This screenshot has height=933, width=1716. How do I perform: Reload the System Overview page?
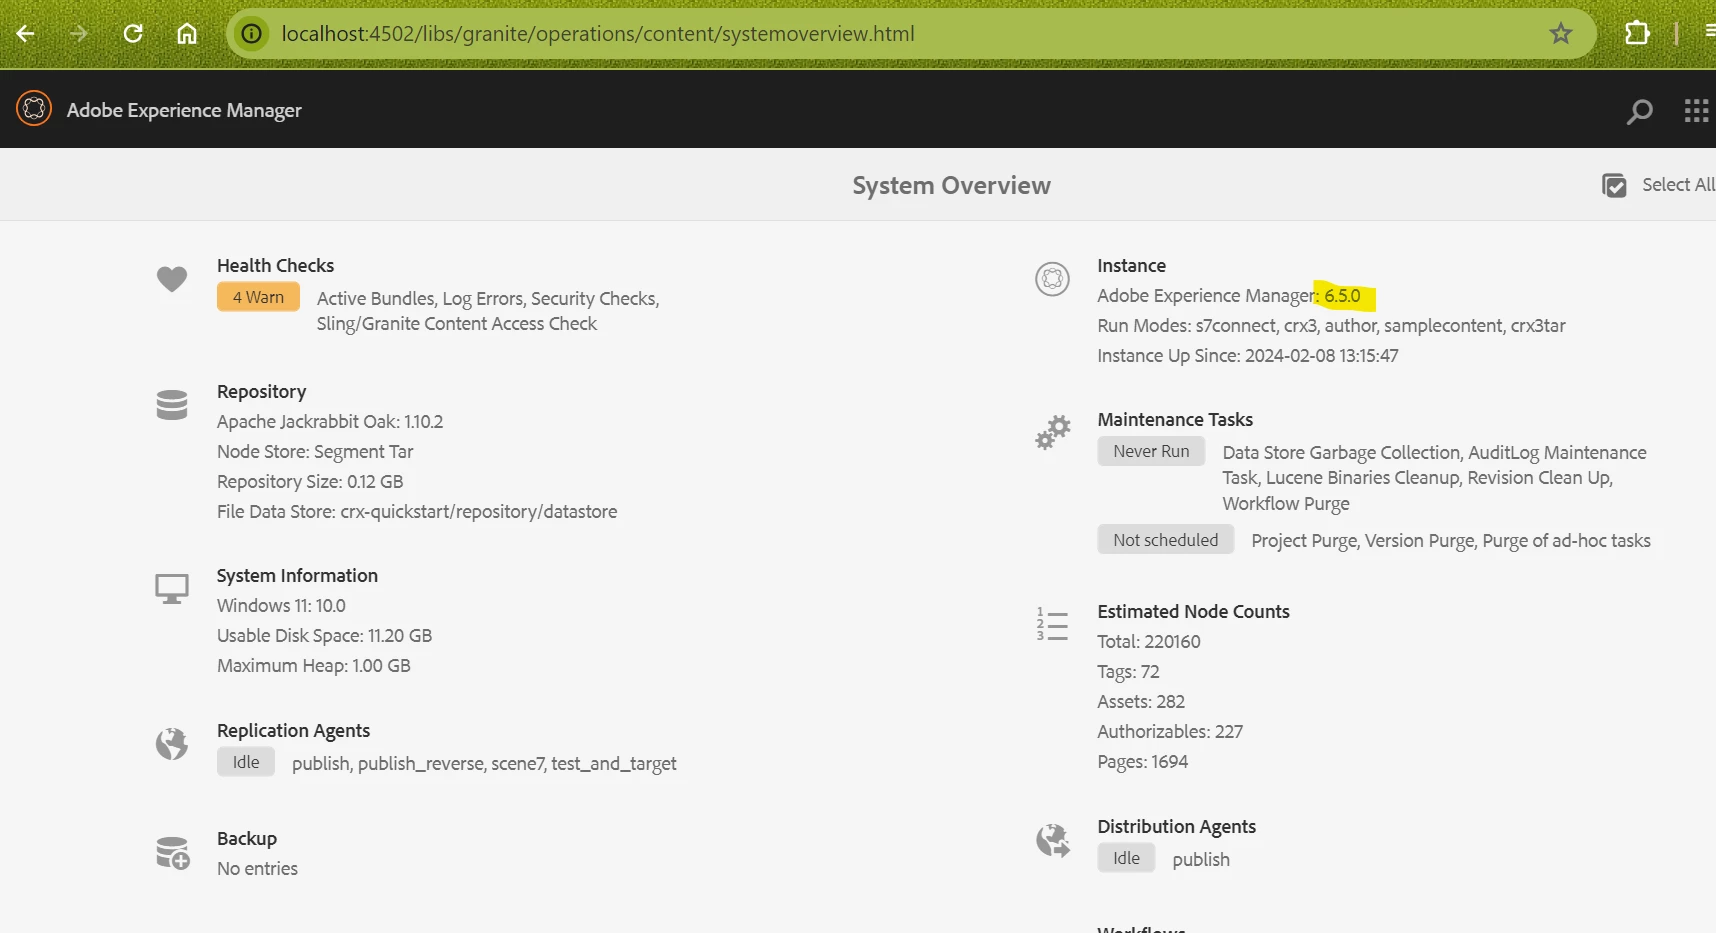point(133,34)
